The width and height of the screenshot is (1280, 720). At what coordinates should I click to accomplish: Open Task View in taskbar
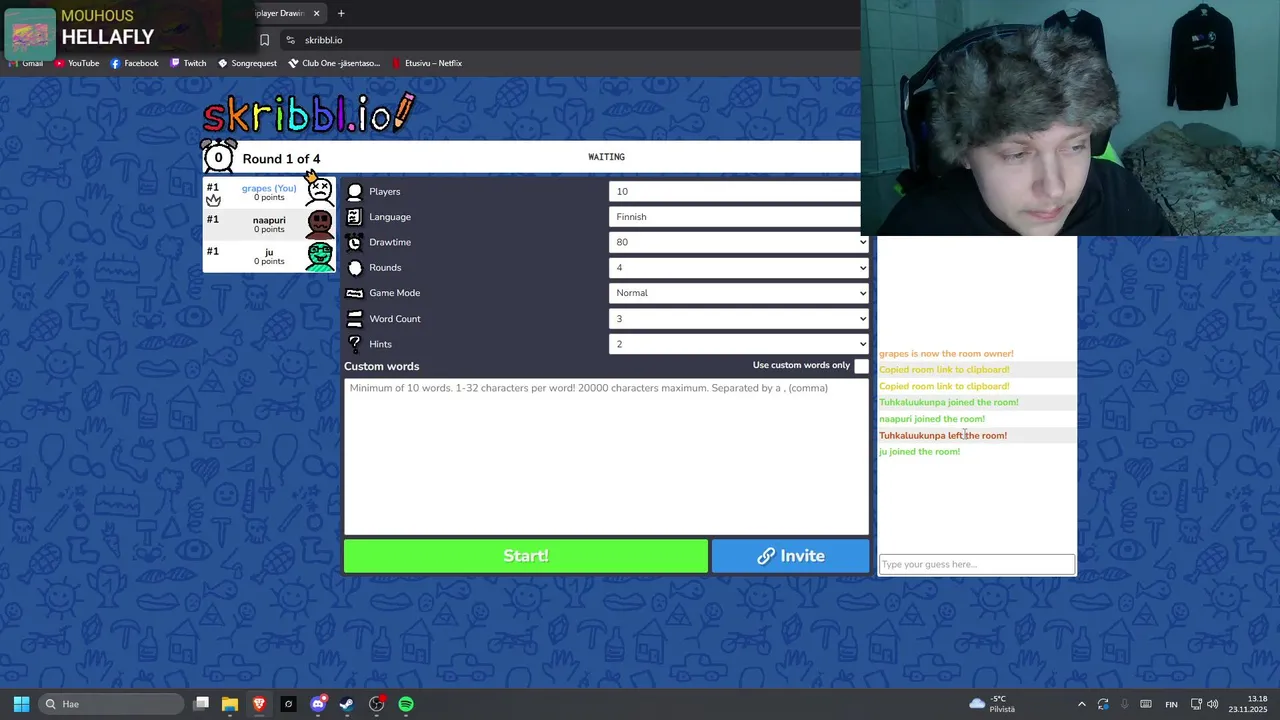[x=201, y=704]
